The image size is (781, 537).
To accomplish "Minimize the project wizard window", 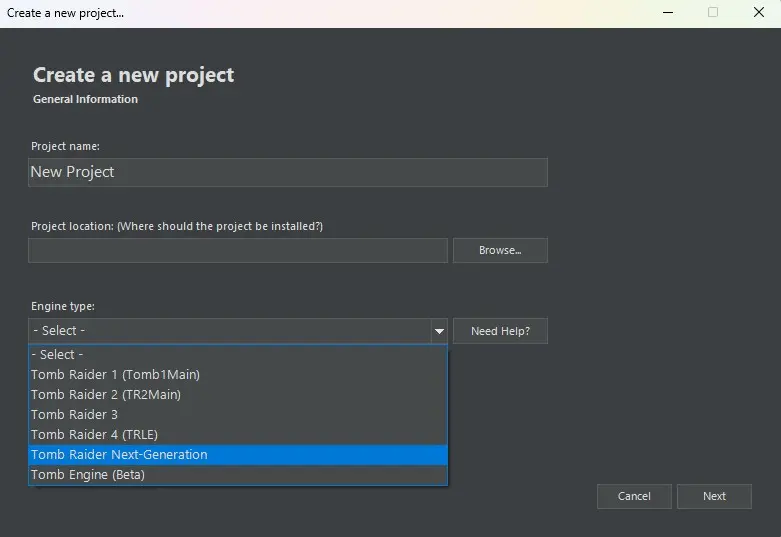I will pos(667,13).
